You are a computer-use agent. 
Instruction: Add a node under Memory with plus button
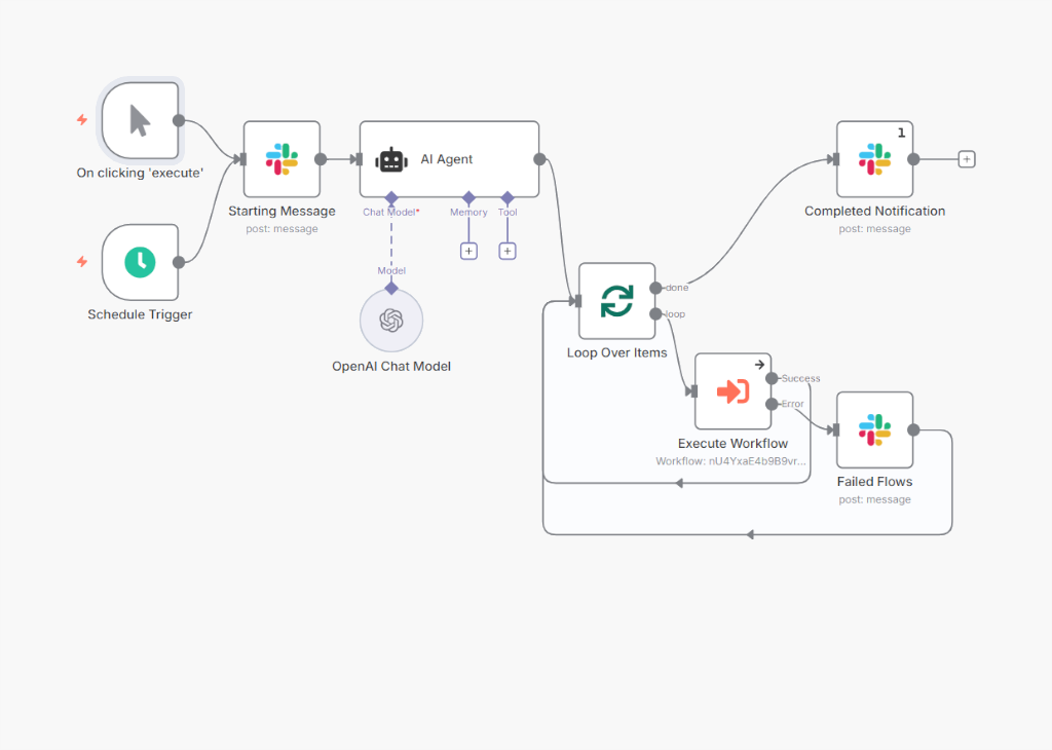469,251
